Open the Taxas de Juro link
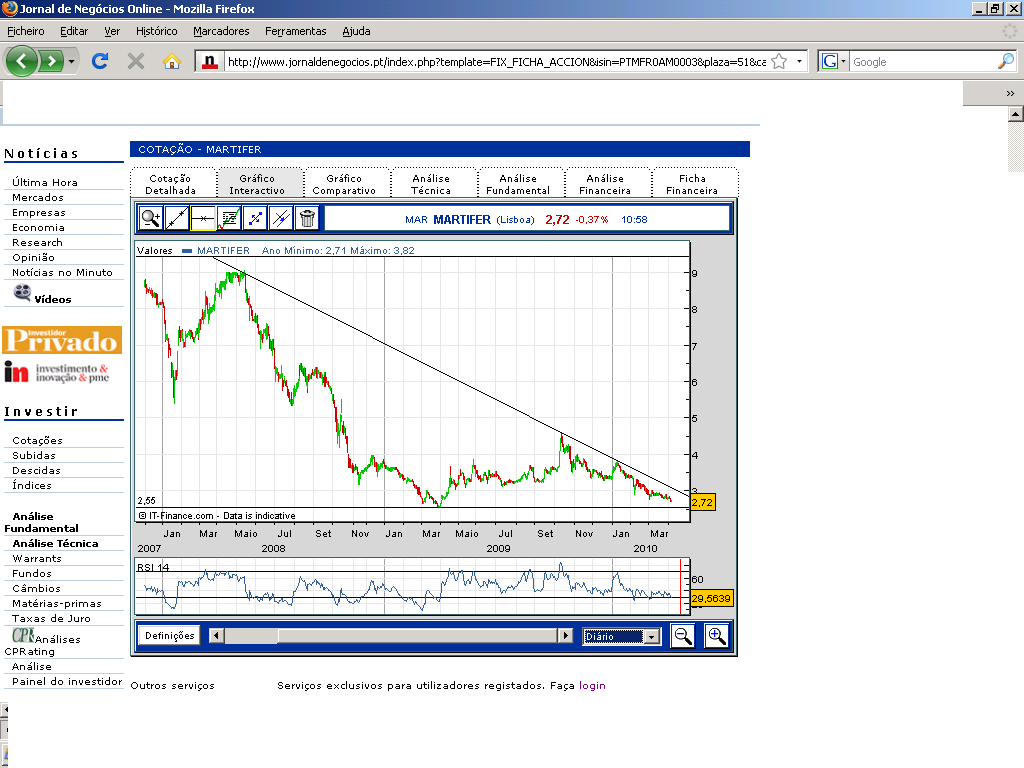This screenshot has height=768, width=1024. pos(51,618)
